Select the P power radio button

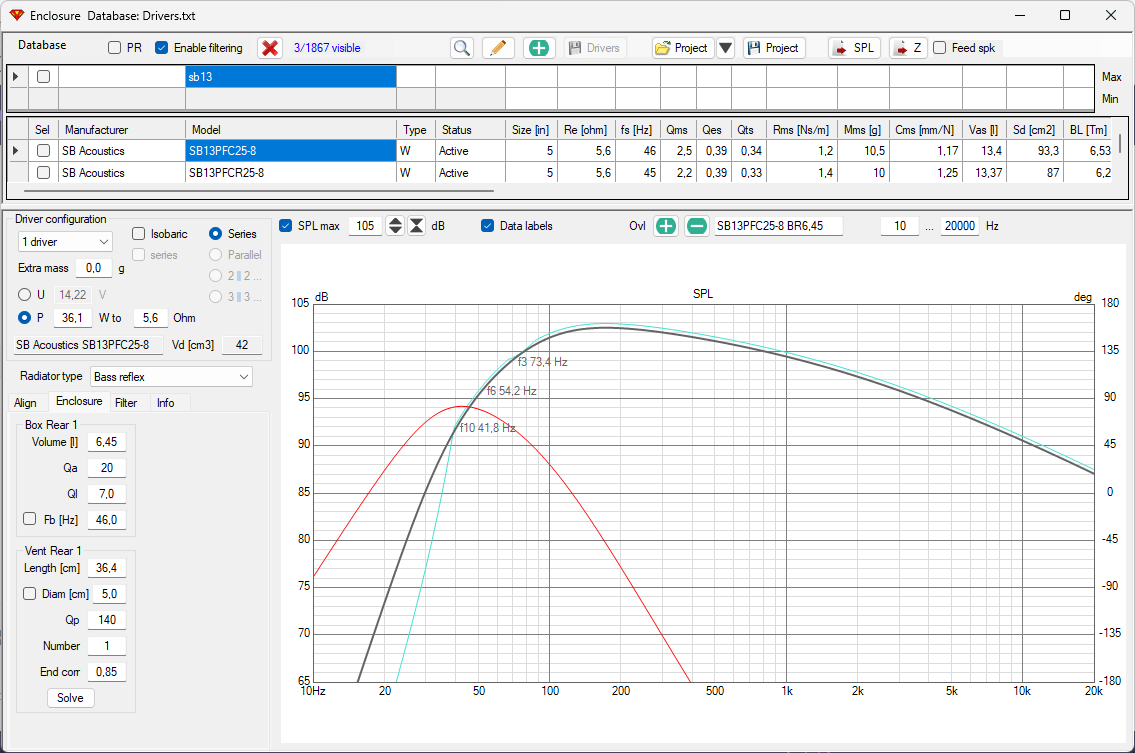pos(25,318)
